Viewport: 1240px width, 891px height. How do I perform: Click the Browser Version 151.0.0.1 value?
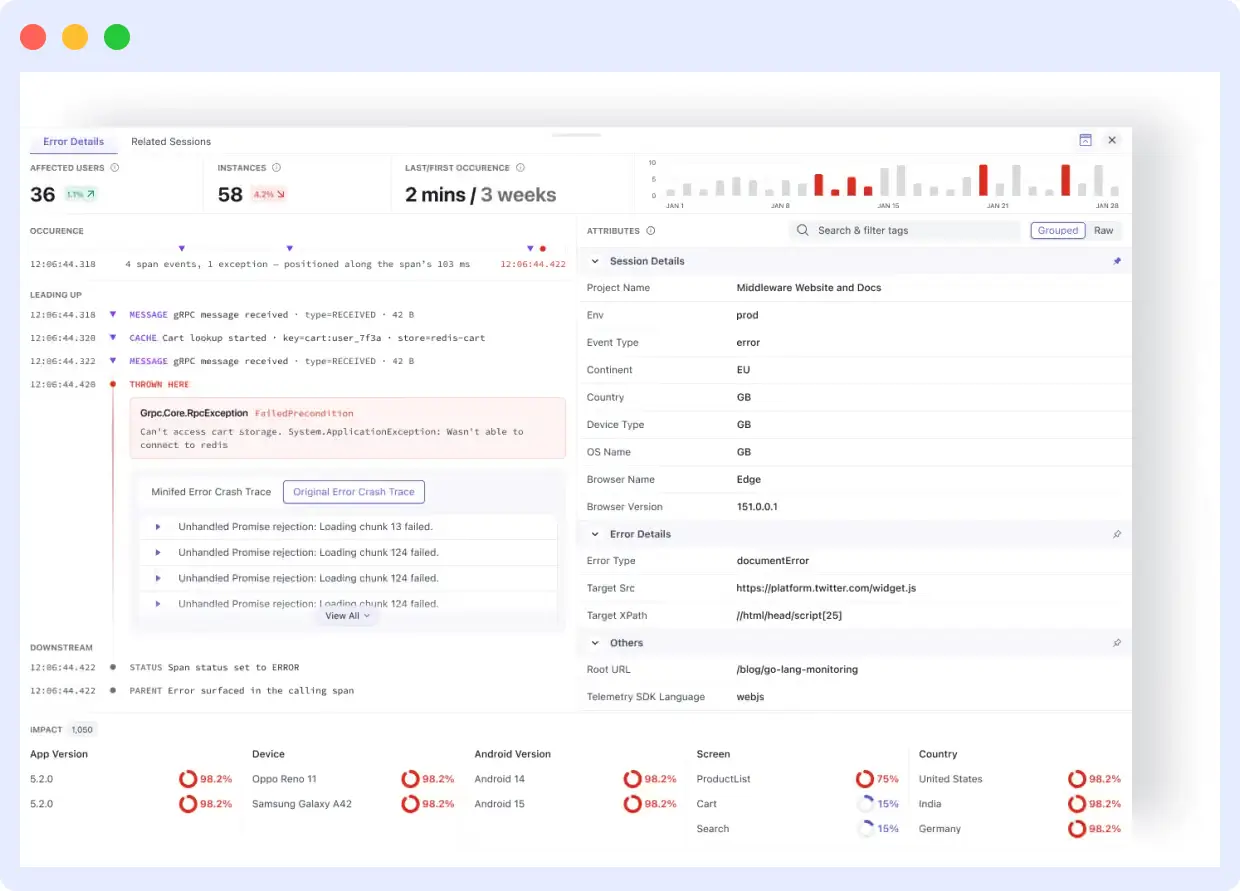click(x=757, y=507)
